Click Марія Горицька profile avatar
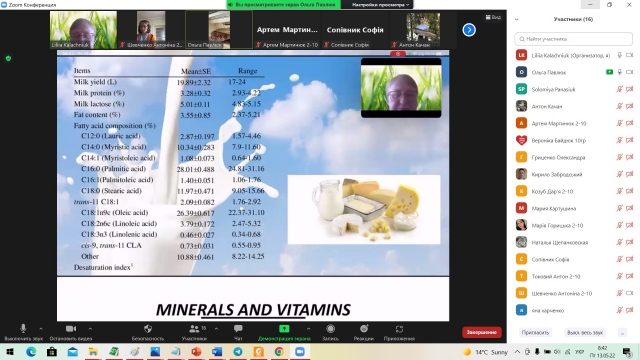Image resolution: width=640 pixels, height=360 pixels. click(x=521, y=225)
